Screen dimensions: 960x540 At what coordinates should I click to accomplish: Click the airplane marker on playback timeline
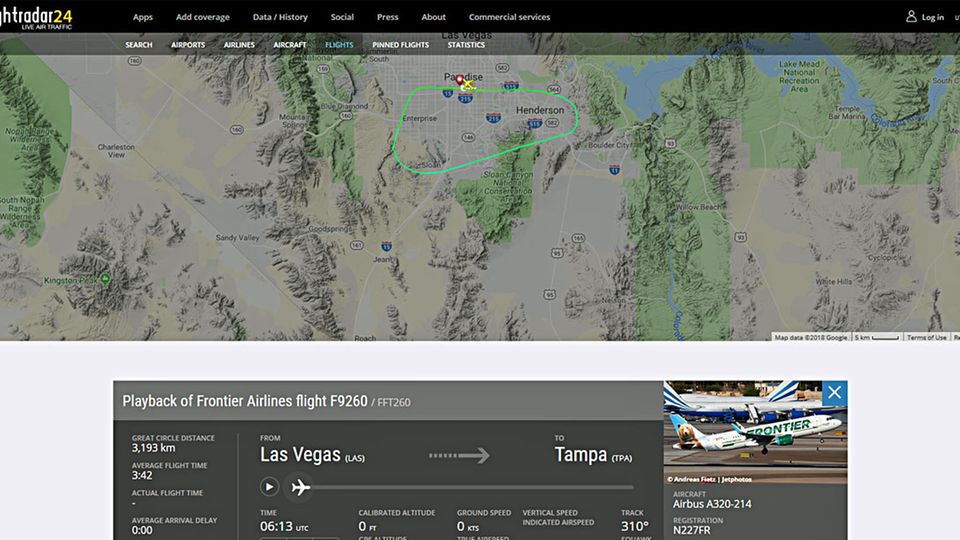299,487
